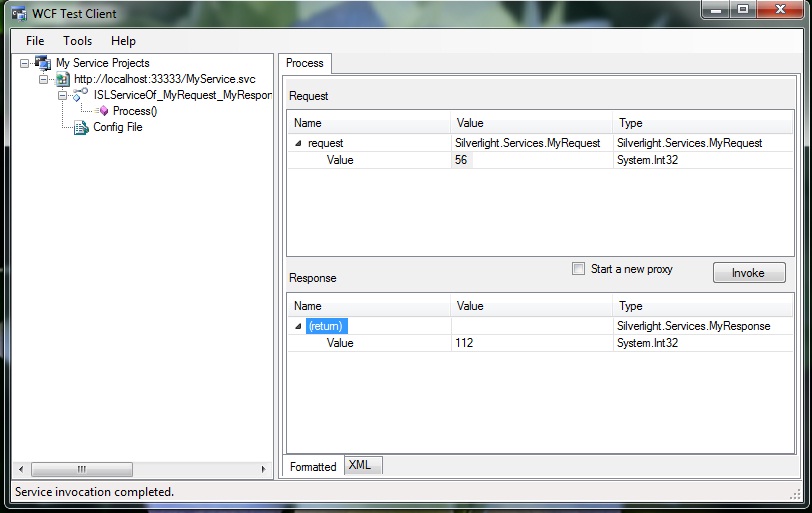Switch to the Formatted view tab

coord(313,466)
